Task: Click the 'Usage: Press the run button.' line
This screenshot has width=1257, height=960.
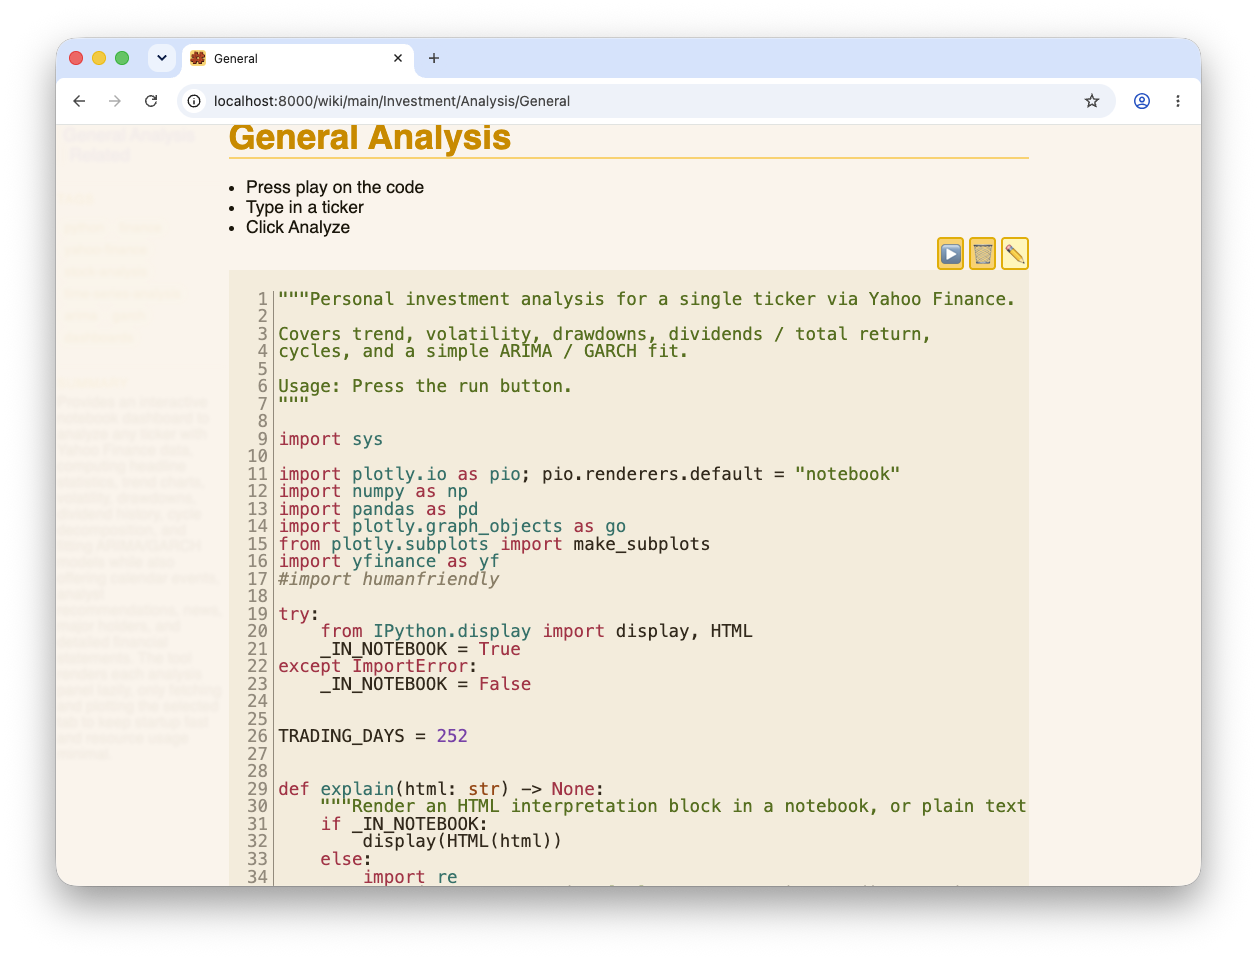Action: pyautogui.click(x=425, y=386)
